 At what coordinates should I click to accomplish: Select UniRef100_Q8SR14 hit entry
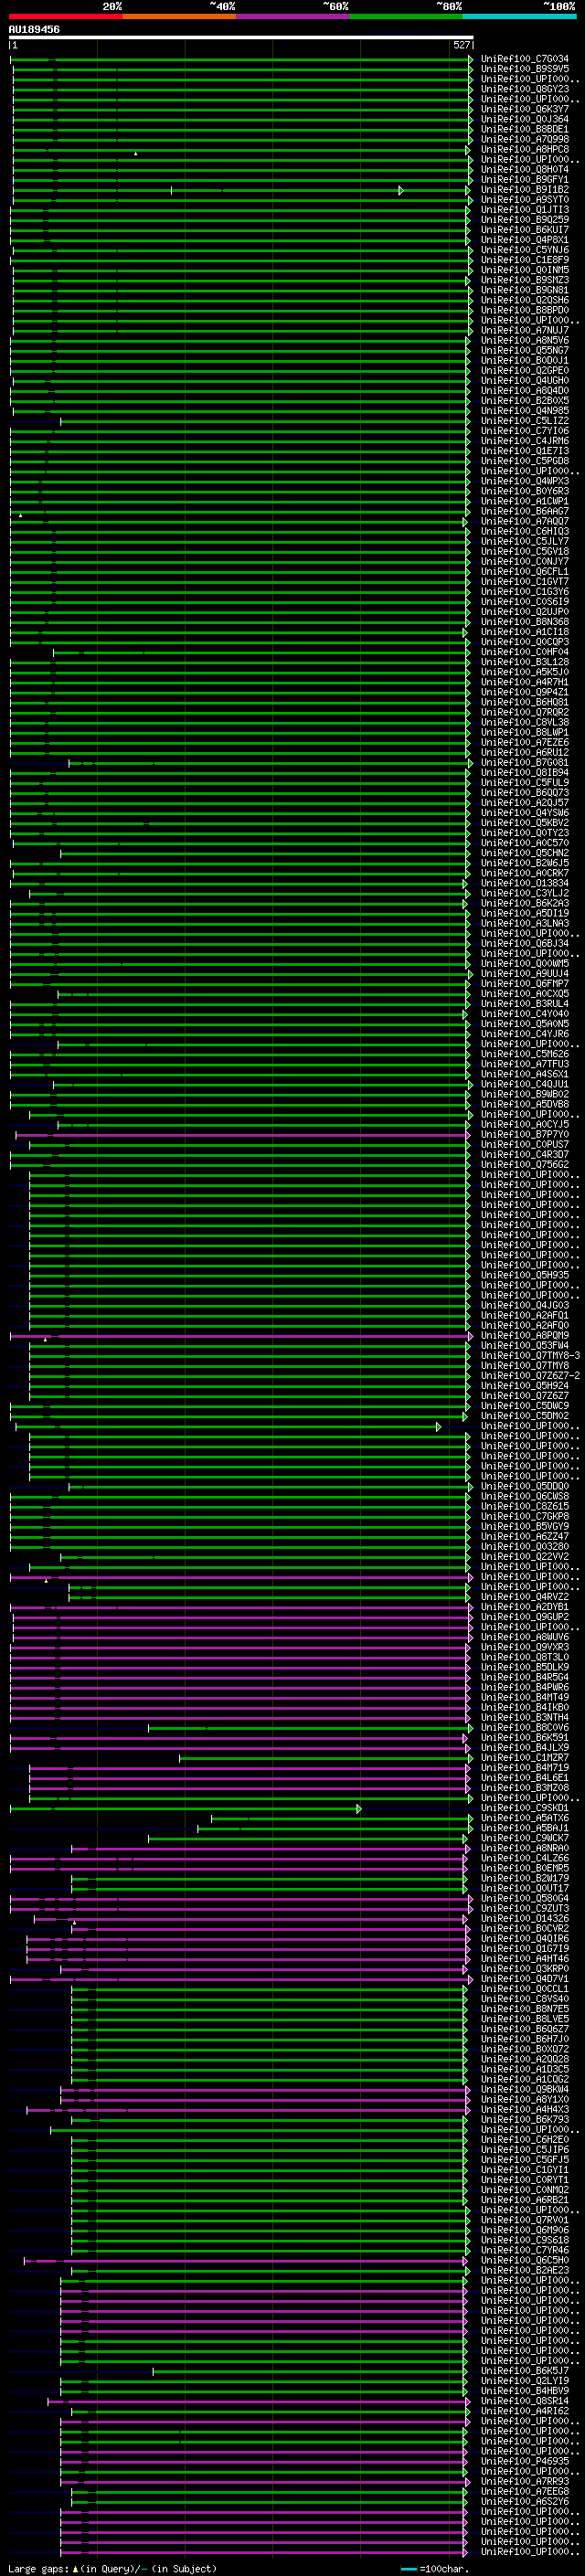click(525, 2401)
